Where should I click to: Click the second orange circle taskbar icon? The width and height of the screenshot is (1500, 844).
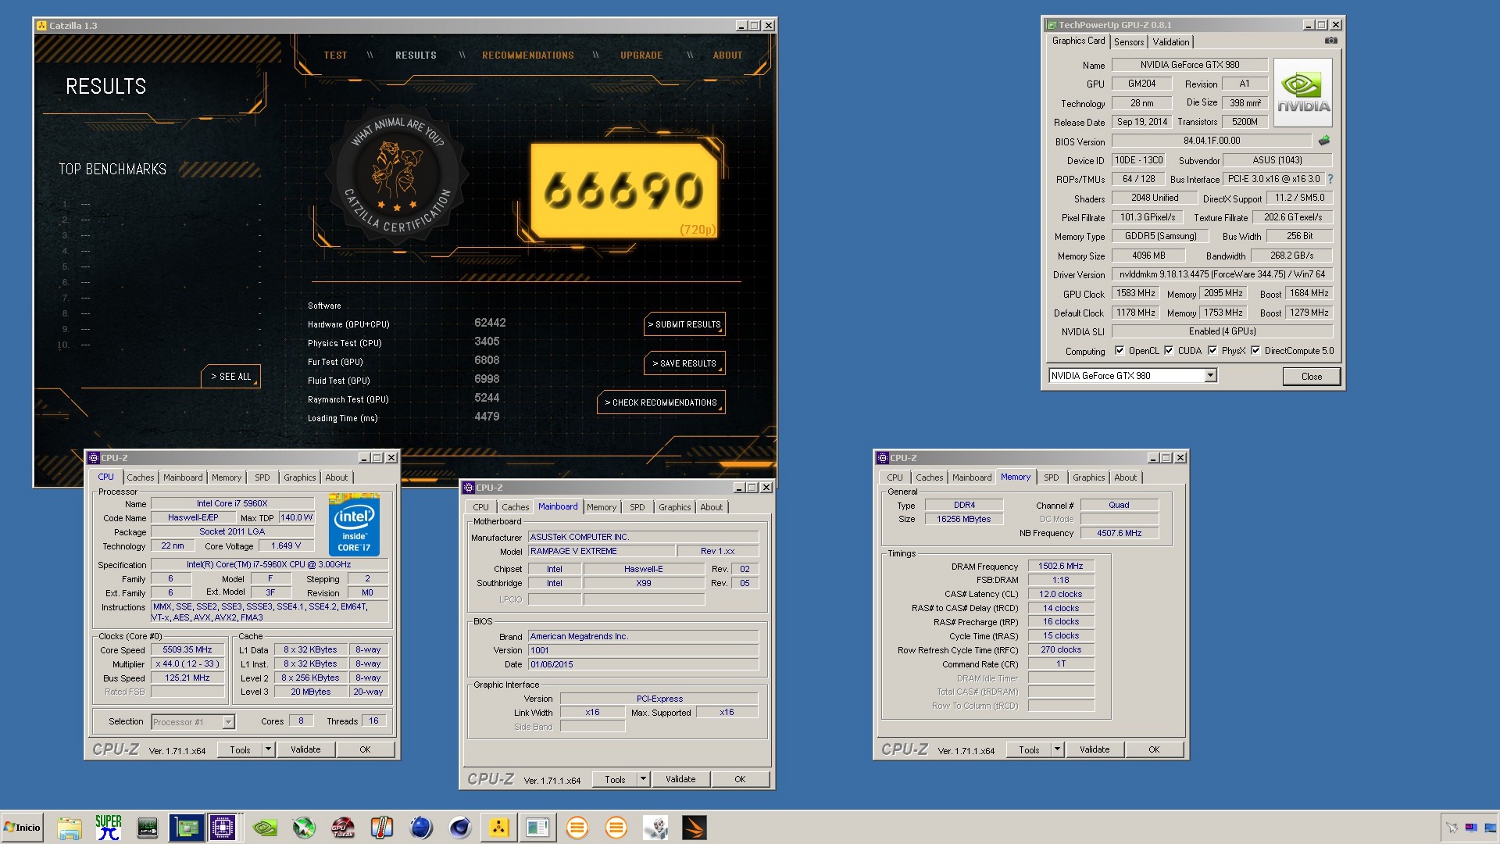pos(616,827)
